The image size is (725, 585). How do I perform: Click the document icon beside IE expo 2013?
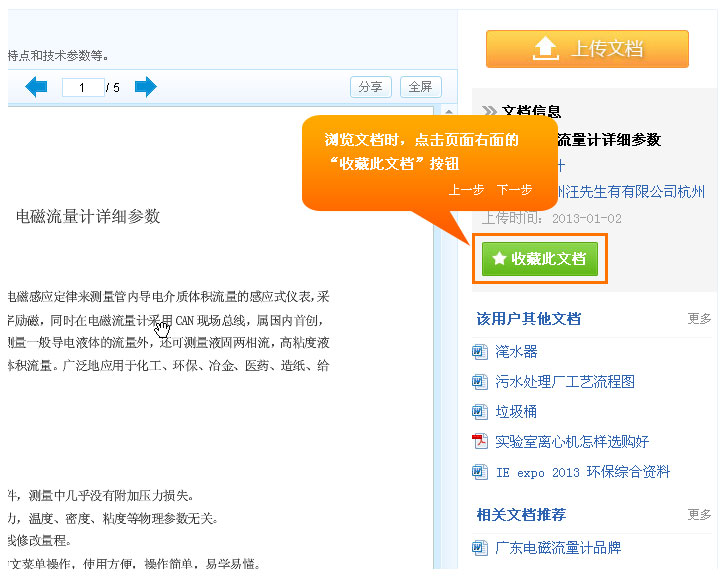(479, 472)
